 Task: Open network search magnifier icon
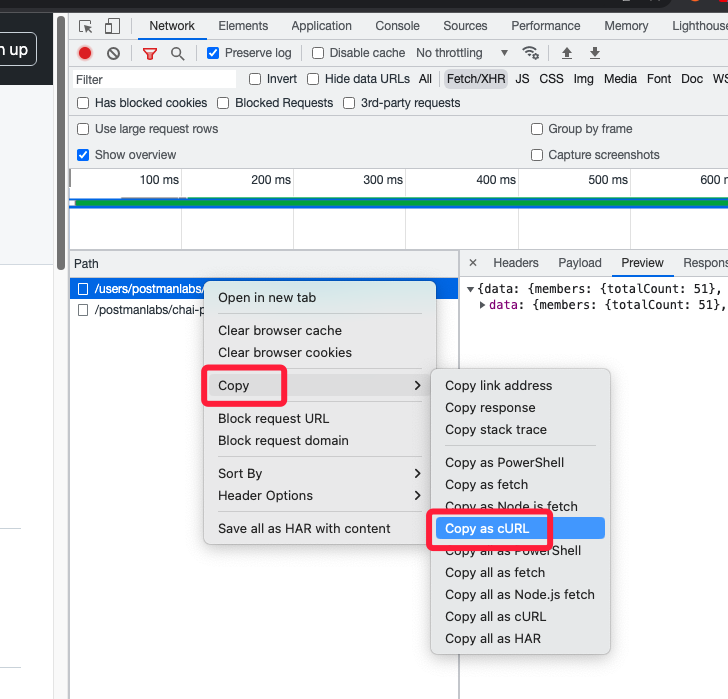coord(177,54)
